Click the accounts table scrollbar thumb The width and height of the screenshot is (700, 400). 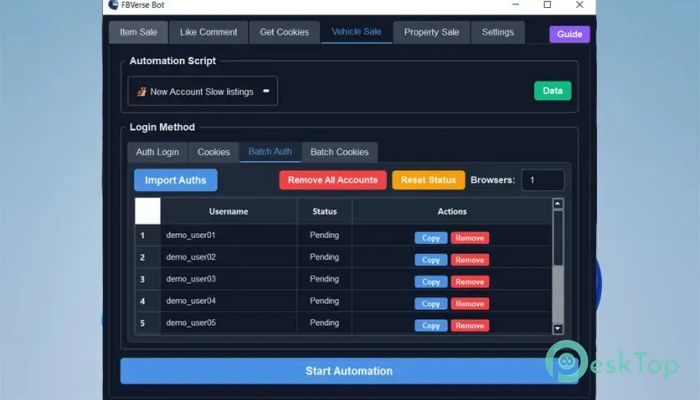[558, 238]
